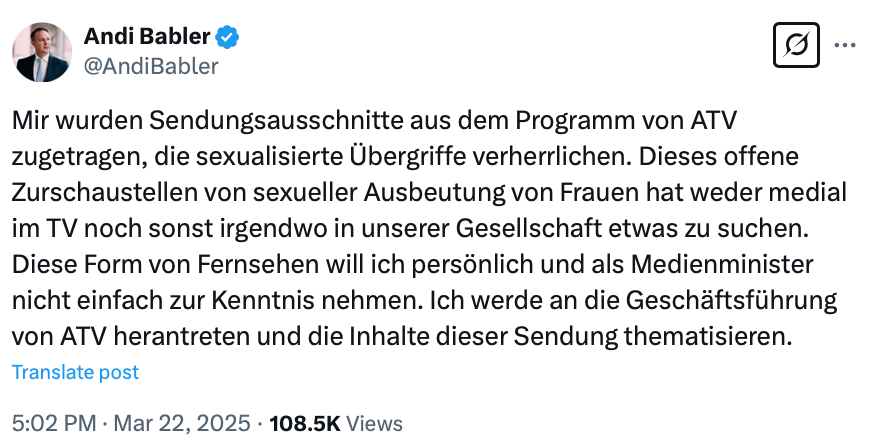Click the 5:02 PM timestamp
The width and height of the screenshot is (880, 446).
coord(54,423)
